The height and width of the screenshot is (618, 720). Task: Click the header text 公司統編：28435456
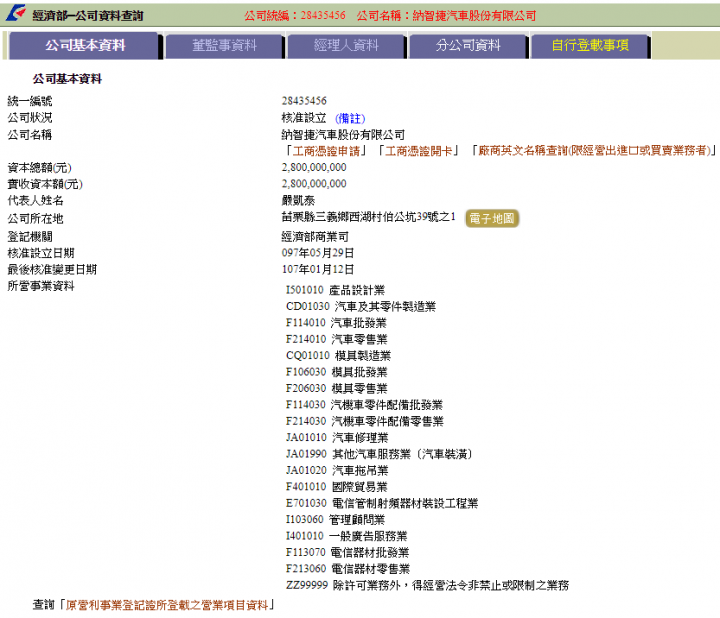(295, 16)
